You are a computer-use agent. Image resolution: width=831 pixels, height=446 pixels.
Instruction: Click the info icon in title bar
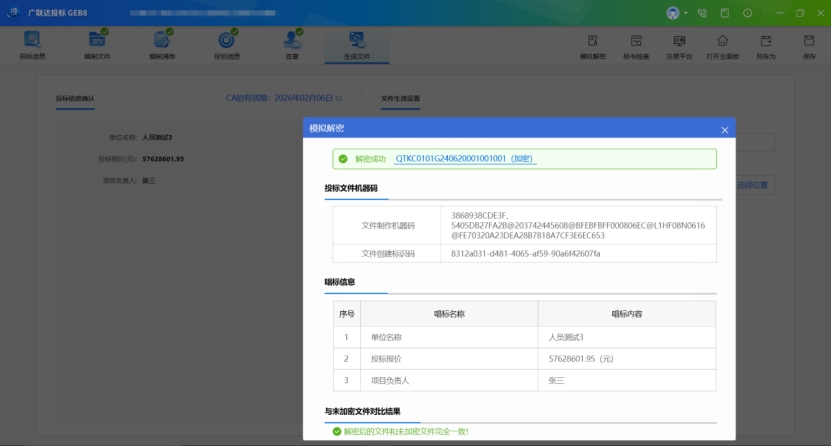[747, 13]
